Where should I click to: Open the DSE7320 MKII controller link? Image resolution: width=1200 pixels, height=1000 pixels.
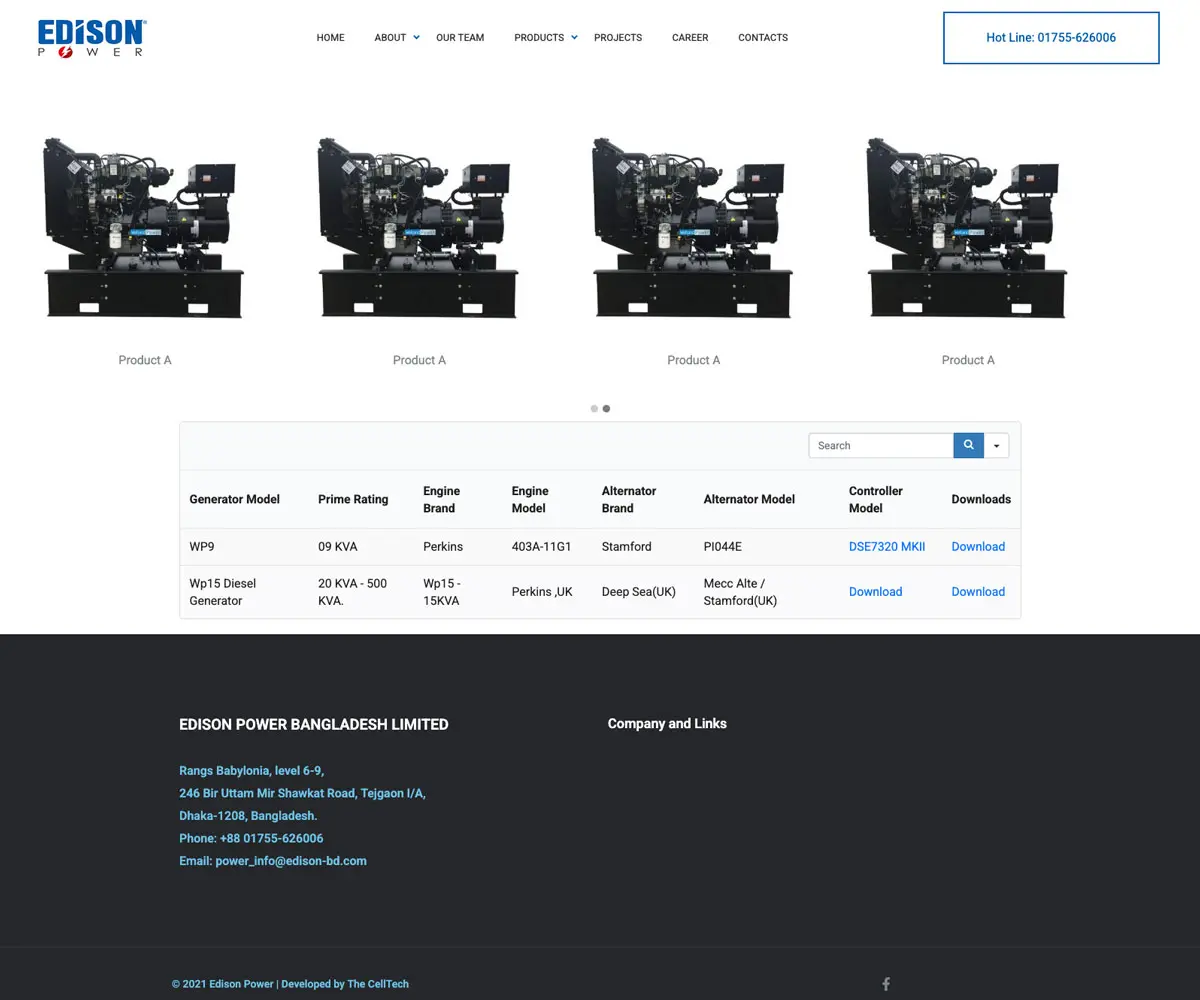(887, 547)
